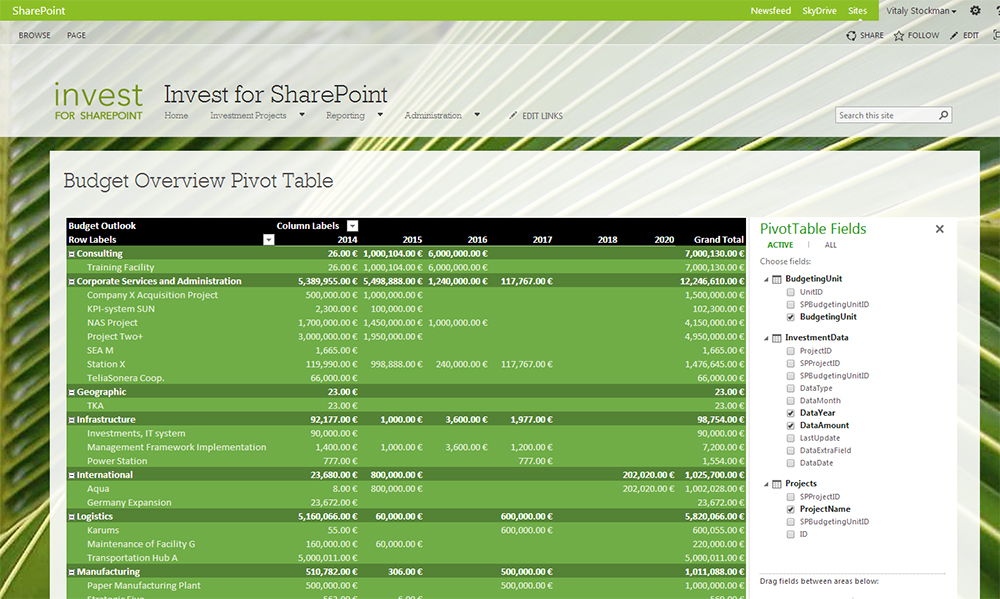Click the Invest for SharePoint site title

pyautogui.click(x=276, y=94)
